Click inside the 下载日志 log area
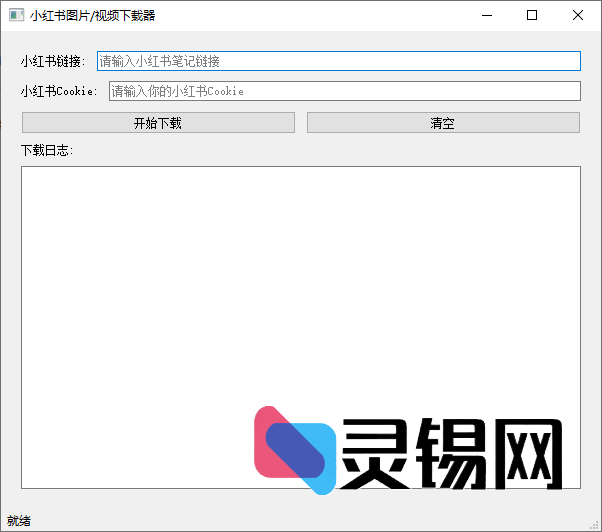 [301, 327]
